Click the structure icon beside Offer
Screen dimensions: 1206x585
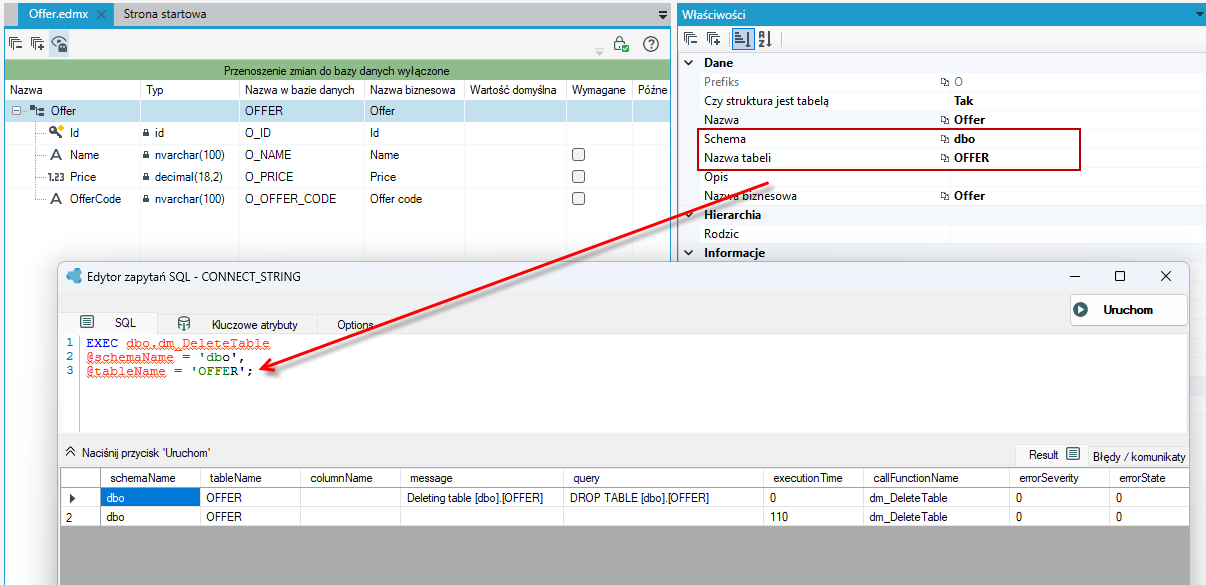click(x=37, y=111)
